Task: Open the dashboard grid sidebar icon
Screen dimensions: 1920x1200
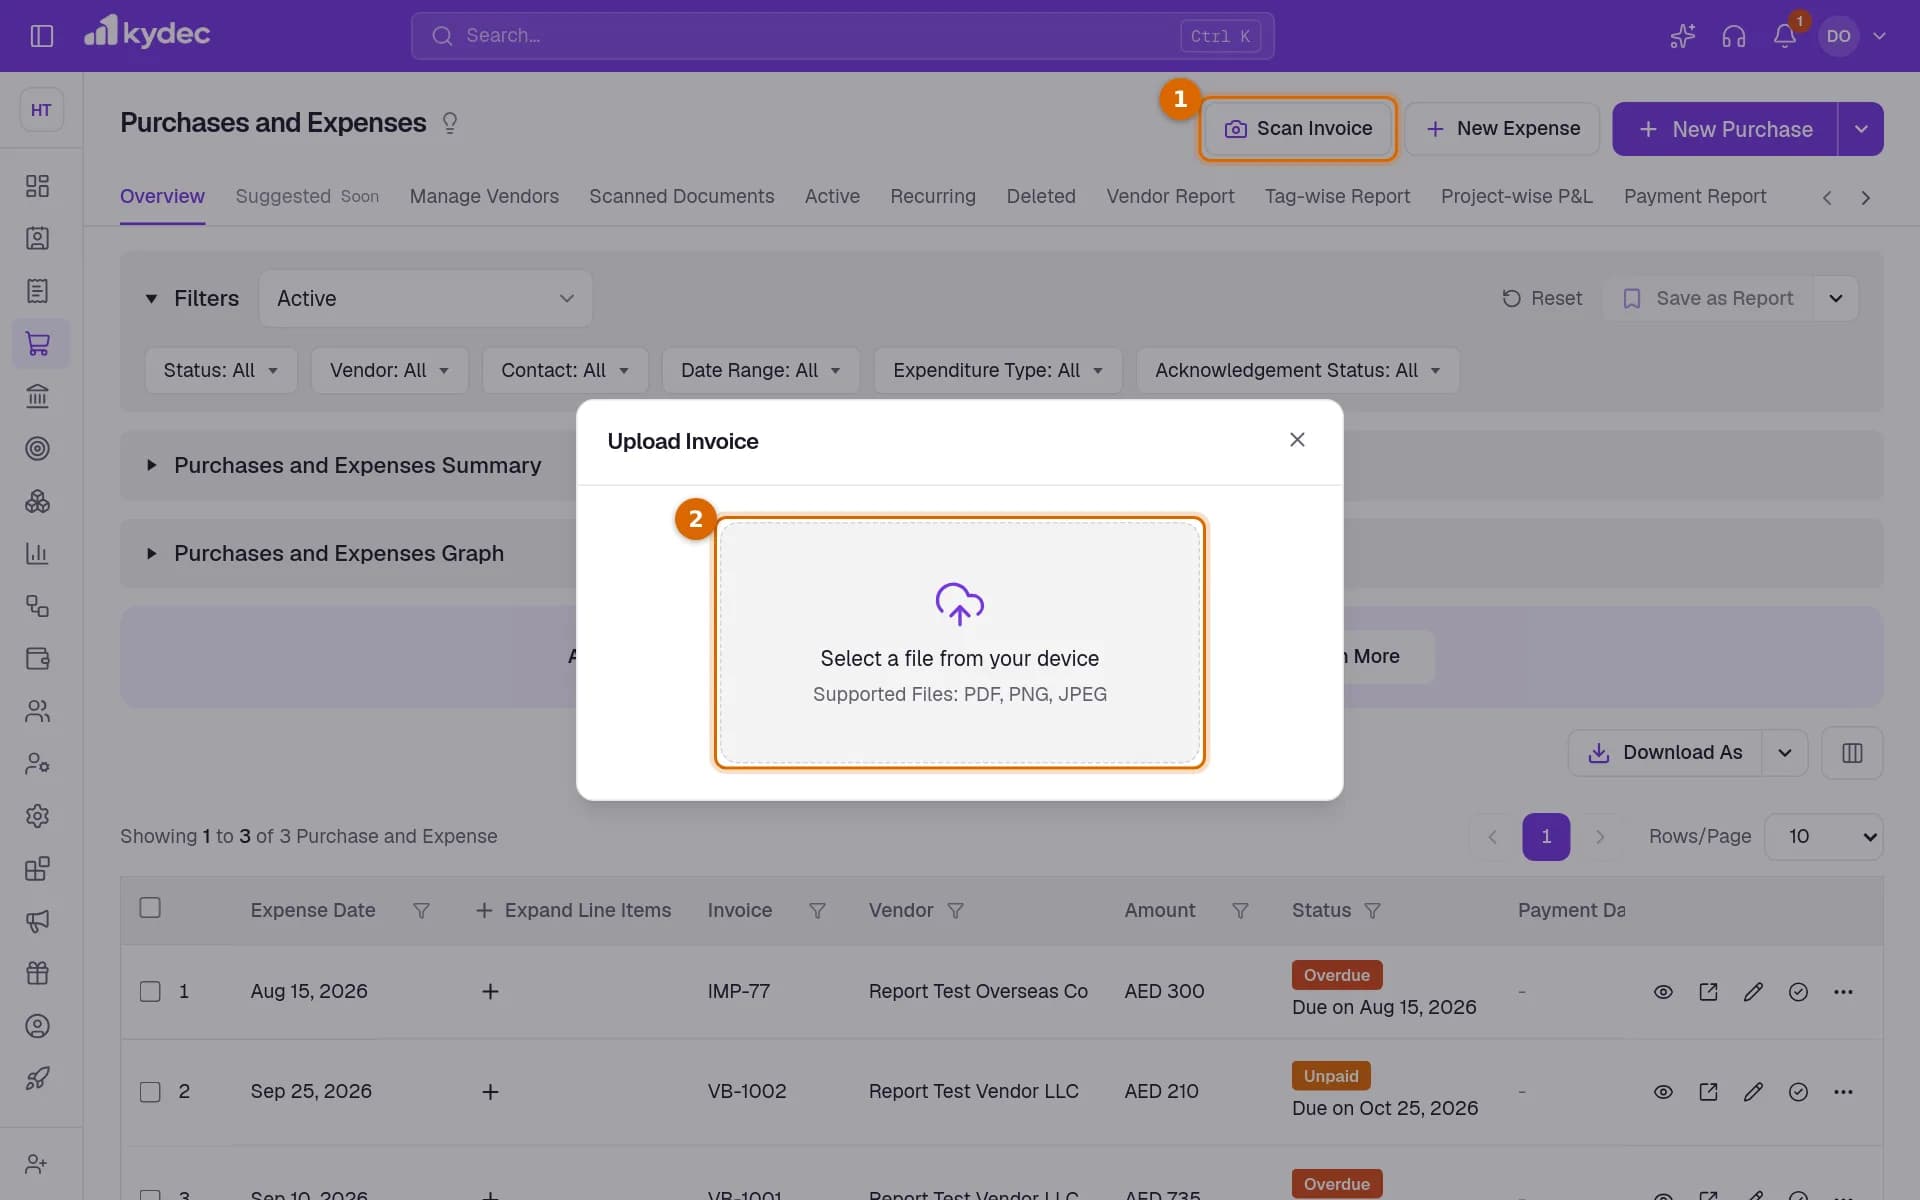Action: tap(38, 186)
